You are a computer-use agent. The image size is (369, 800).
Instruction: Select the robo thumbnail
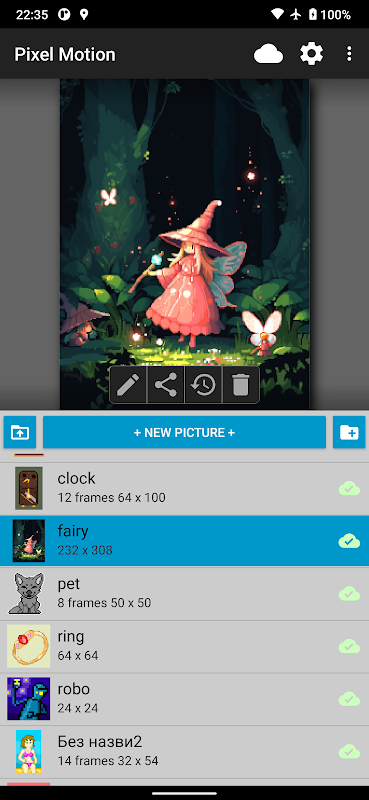point(29,699)
